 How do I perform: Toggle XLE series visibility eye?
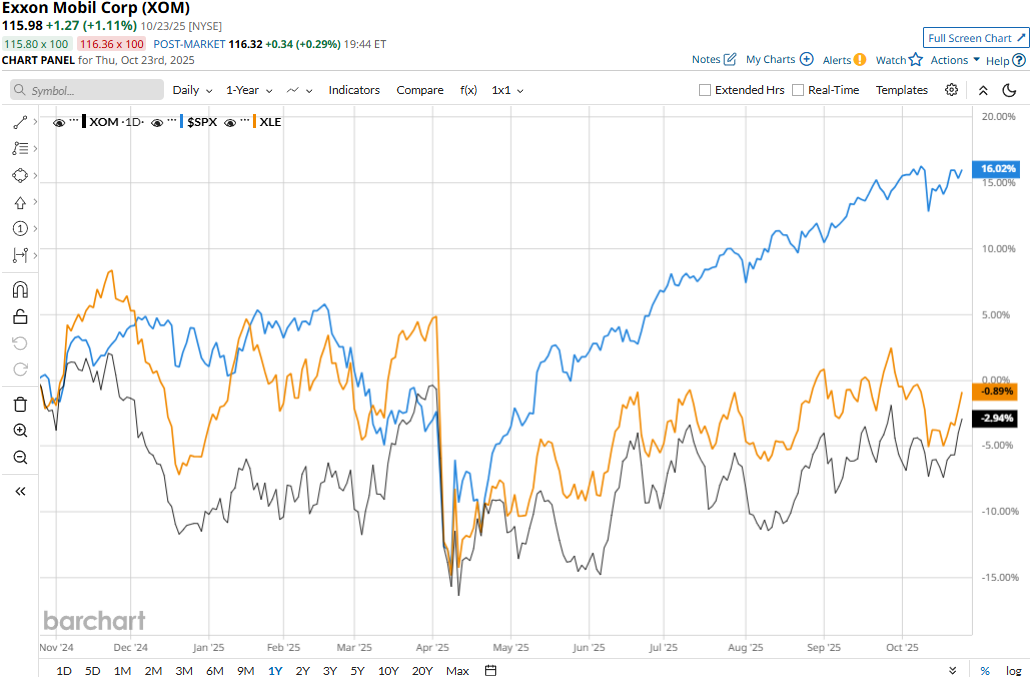click(x=230, y=122)
